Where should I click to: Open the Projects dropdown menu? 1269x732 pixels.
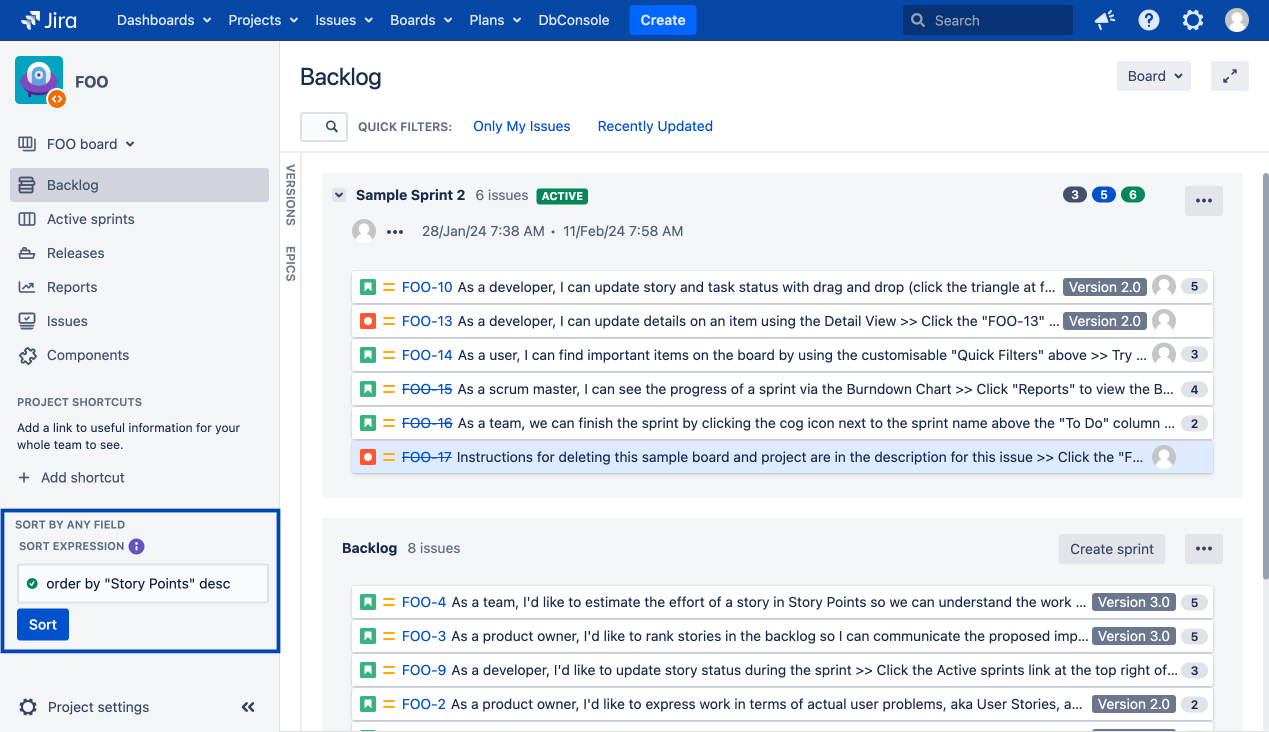[263, 20]
